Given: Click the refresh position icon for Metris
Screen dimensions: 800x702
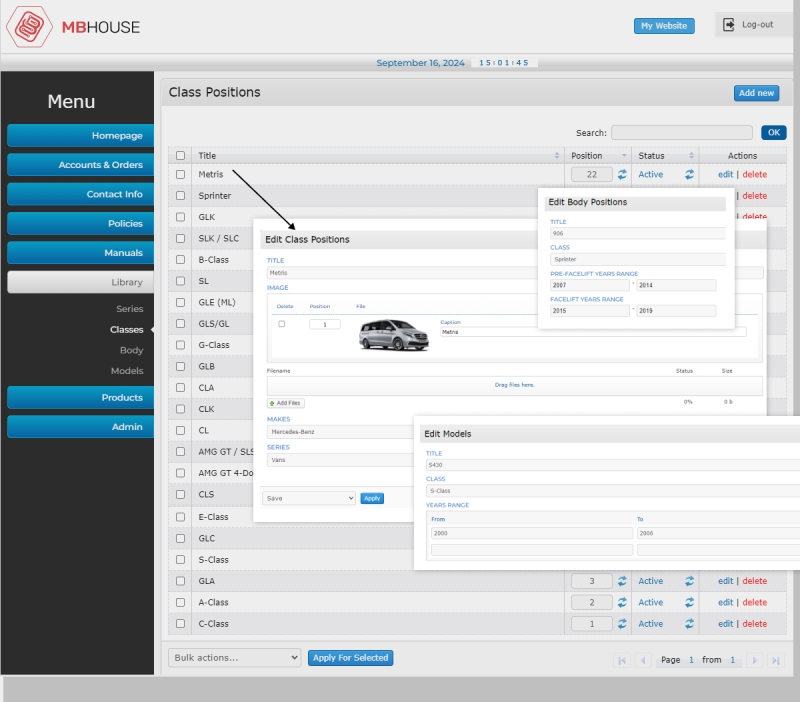Looking at the screenshot, I should pos(622,174).
